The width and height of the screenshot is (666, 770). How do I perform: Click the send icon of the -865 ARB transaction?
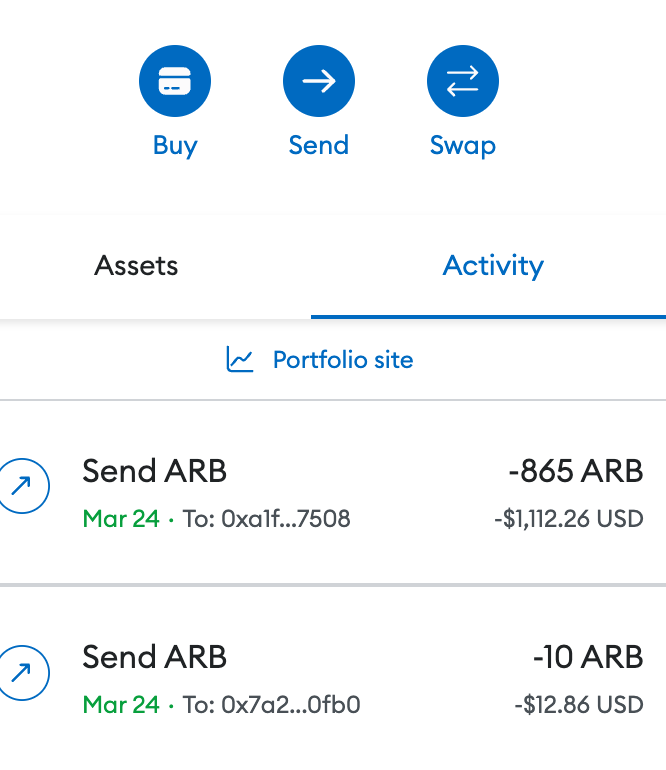22,486
